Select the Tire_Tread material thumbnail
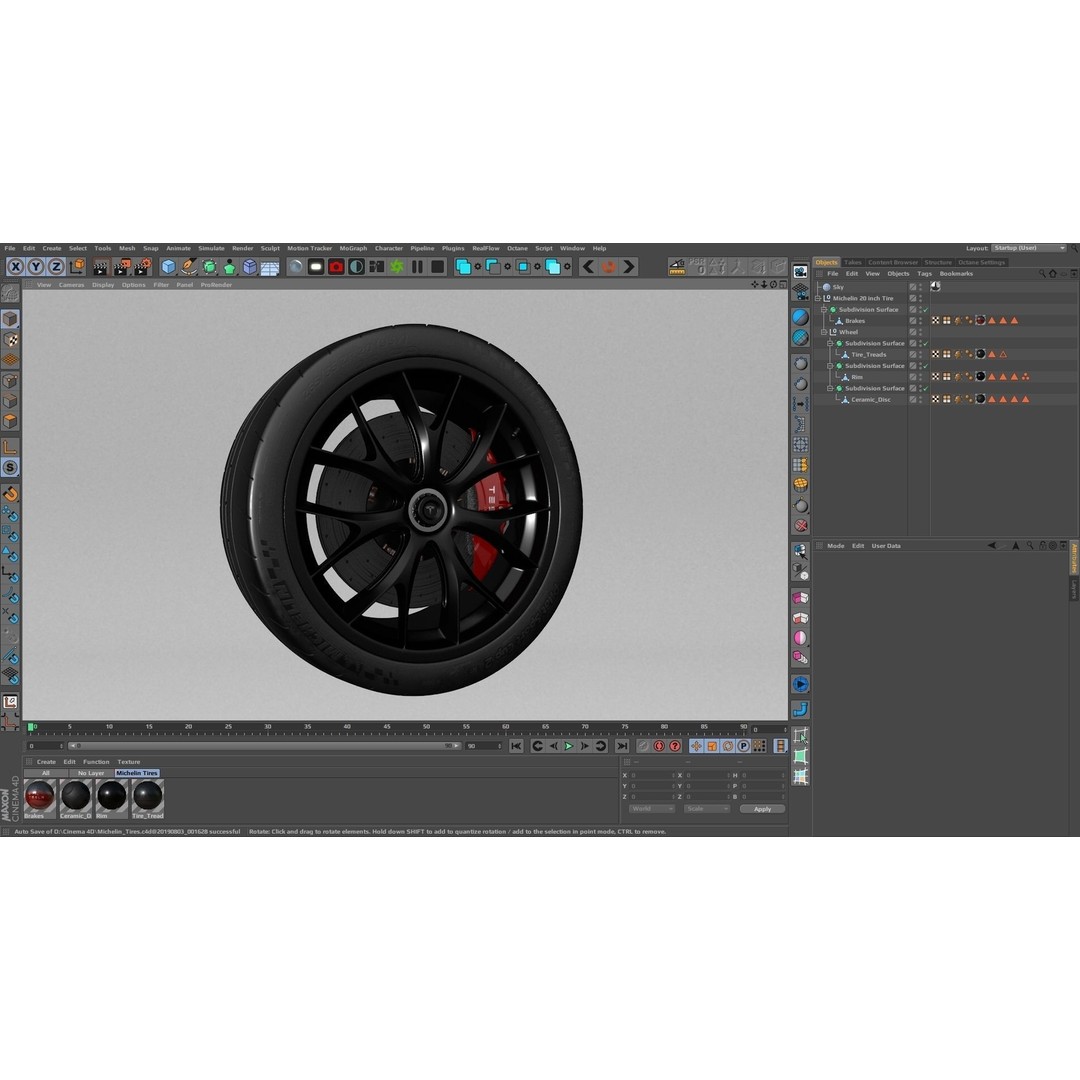Viewport: 1080px width, 1080px height. pyautogui.click(x=147, y=799)
